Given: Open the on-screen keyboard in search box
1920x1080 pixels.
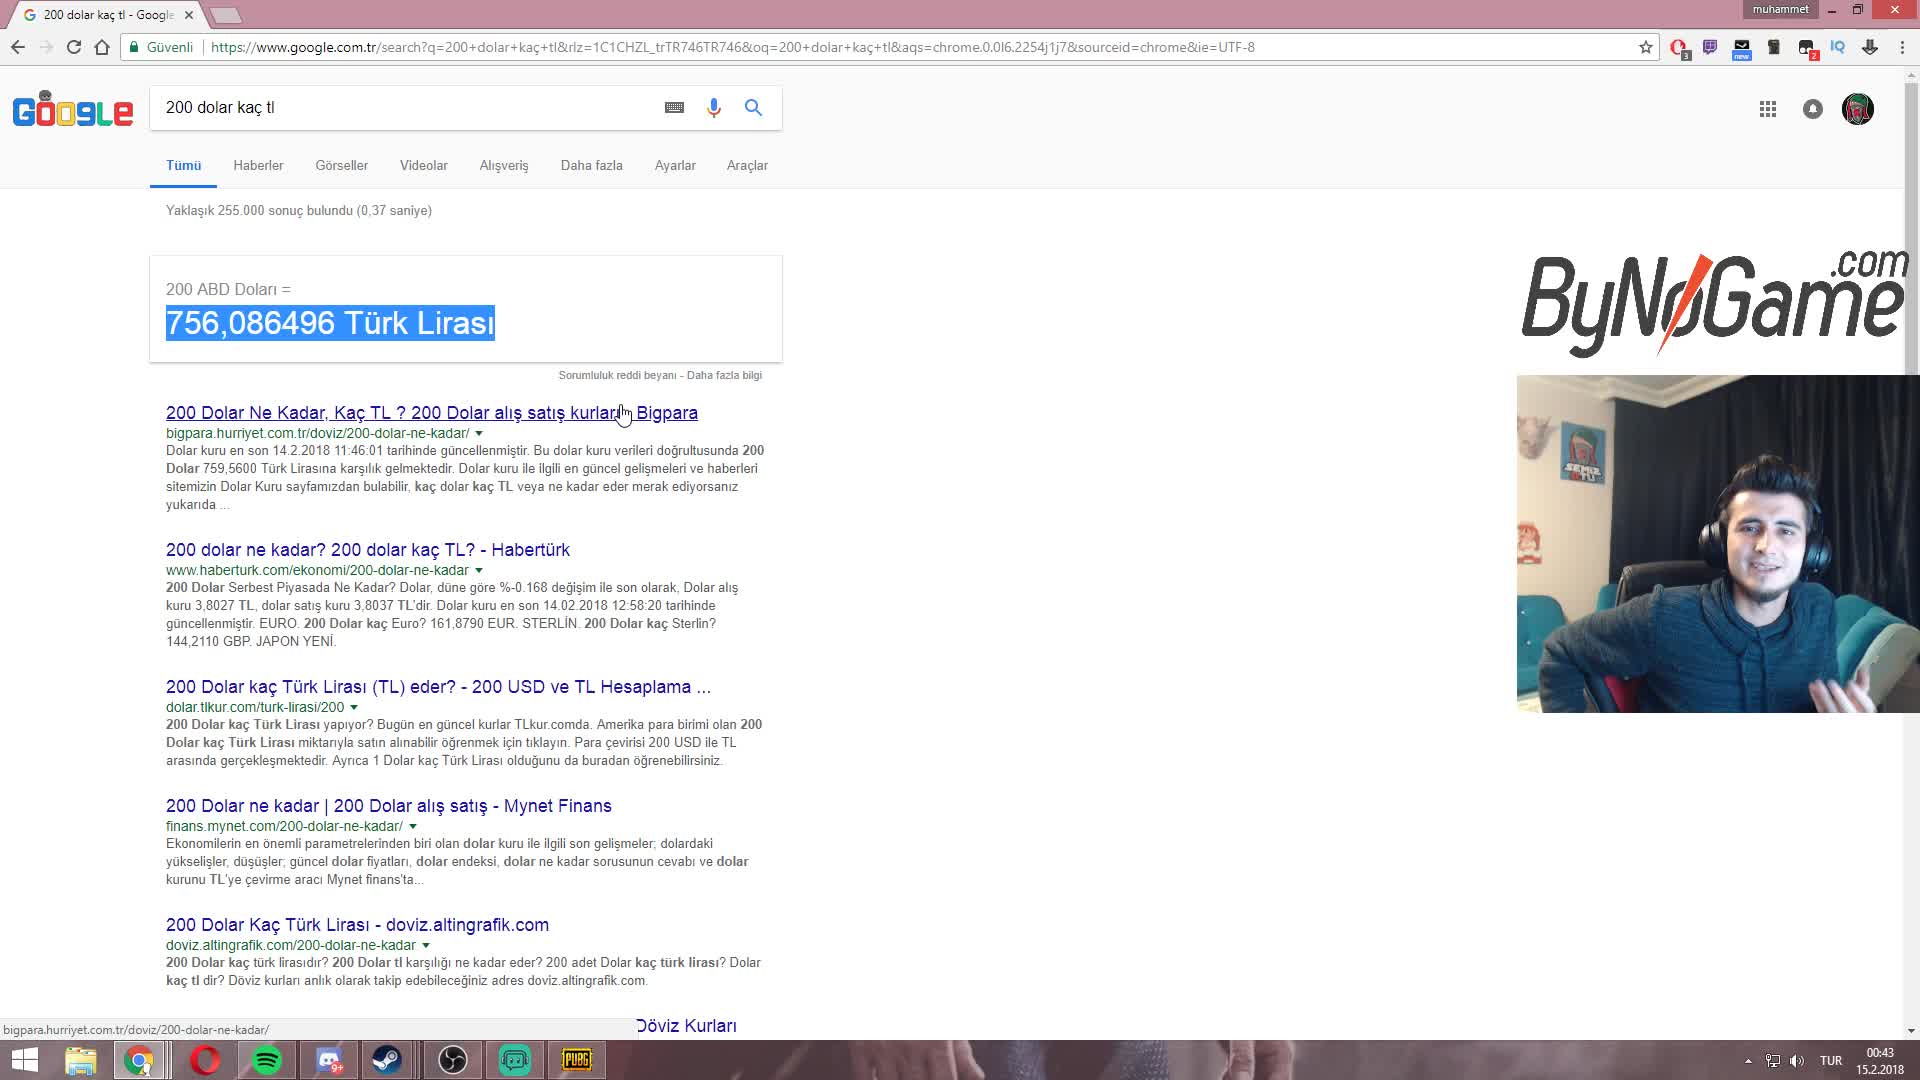Looking at the screenshot, I should (x=674, y=108).
